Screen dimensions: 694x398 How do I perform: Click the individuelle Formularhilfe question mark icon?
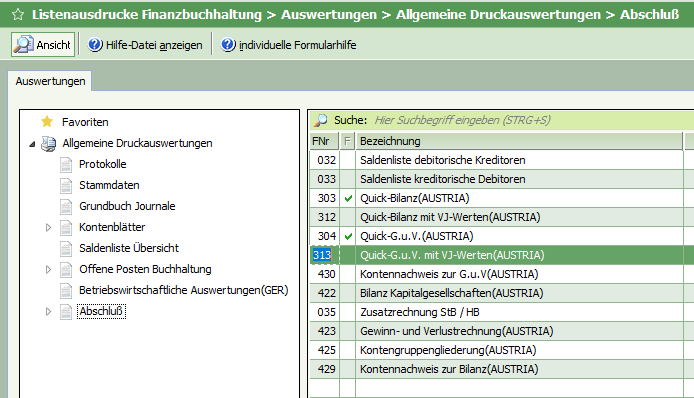tap(228, 45)
